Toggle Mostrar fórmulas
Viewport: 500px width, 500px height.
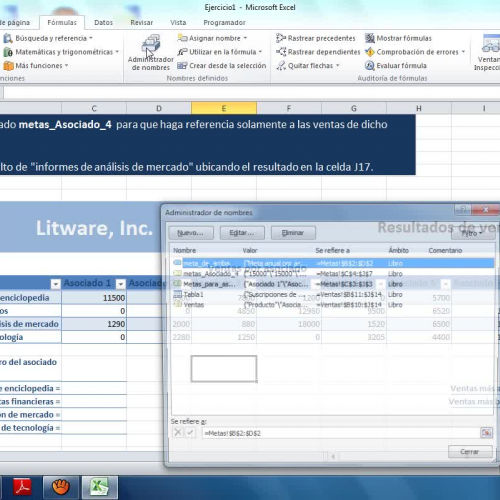pyautogui.click(x=398, y=38)
